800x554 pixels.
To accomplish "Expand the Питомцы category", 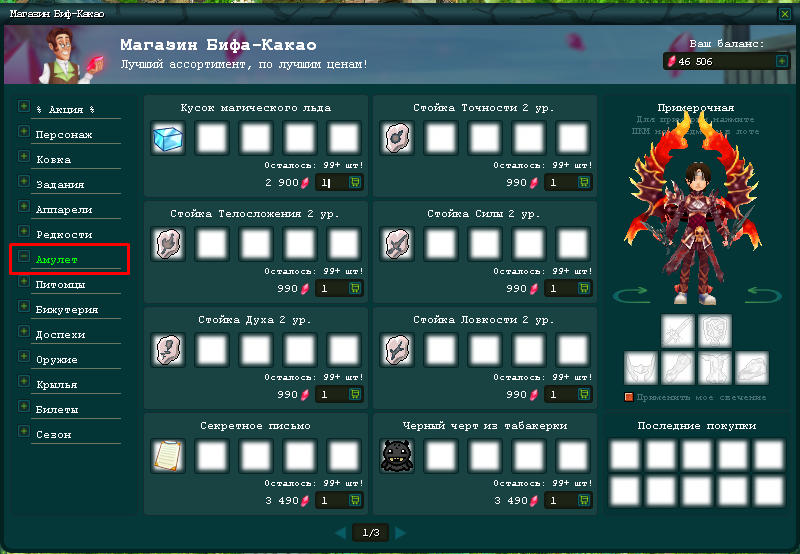I will point(23,281).
